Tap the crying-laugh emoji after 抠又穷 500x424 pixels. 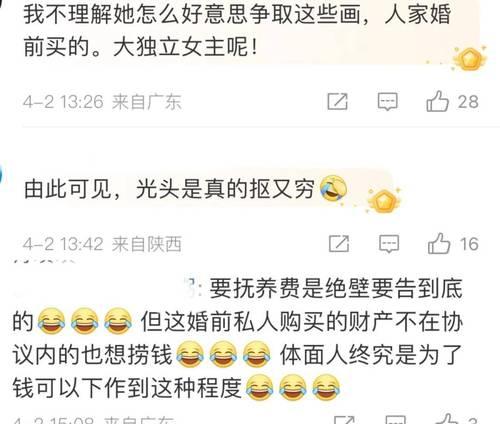333,189
